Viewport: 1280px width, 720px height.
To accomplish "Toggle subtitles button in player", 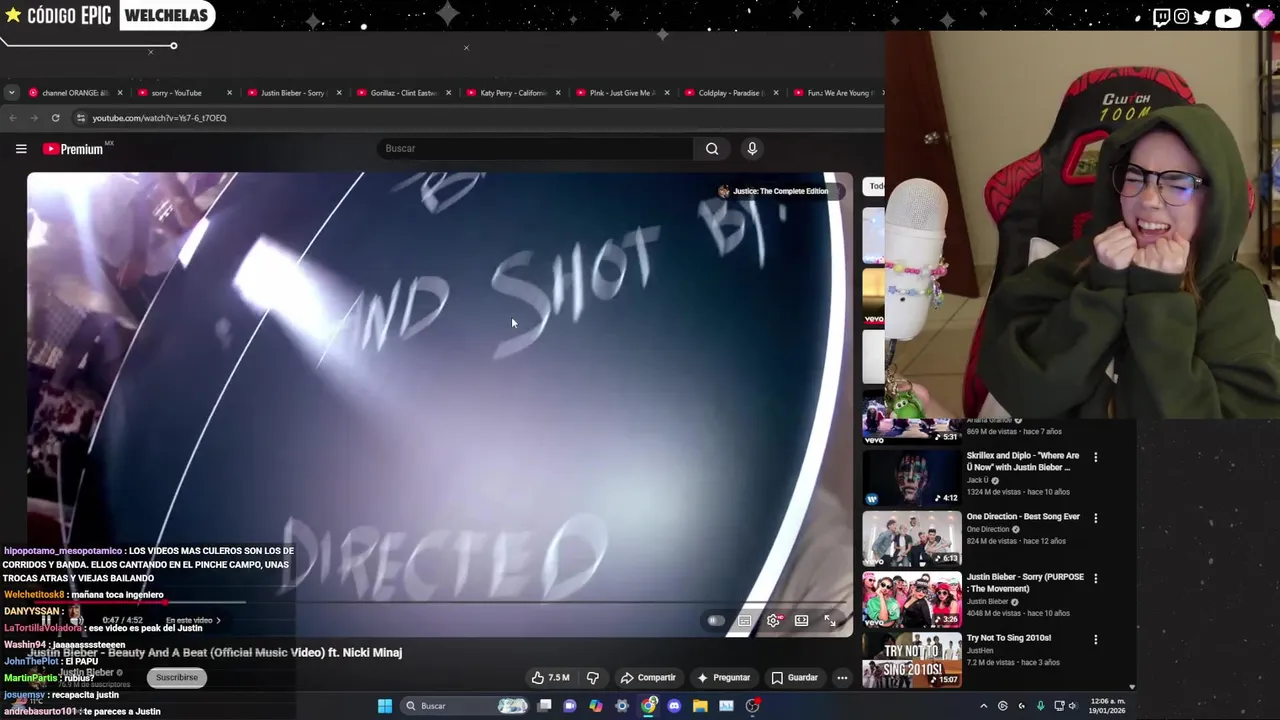I will pos(745,621).
